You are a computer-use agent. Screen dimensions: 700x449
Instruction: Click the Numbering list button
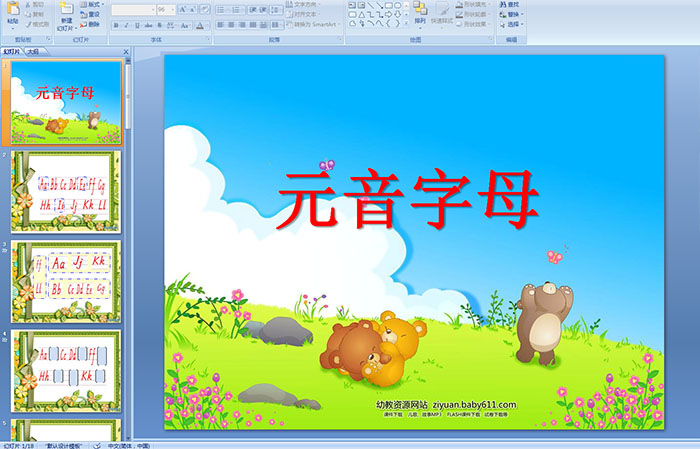238,10
